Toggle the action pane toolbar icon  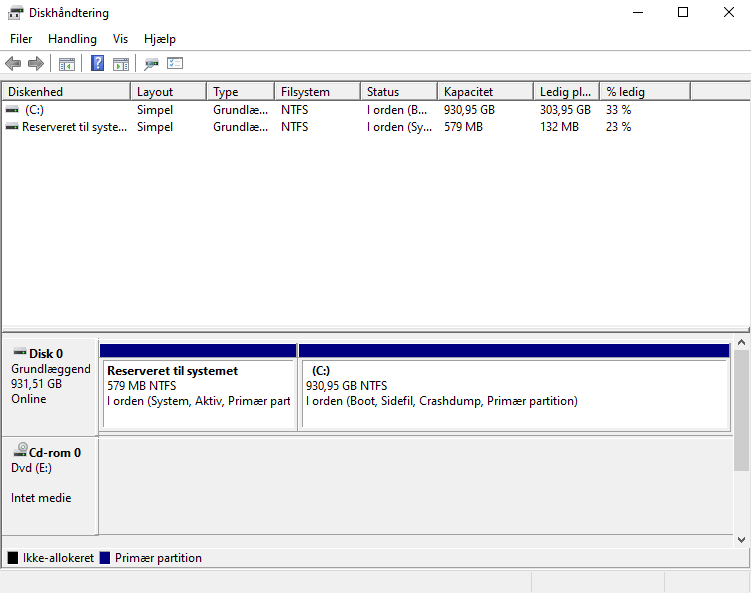pyautogui.click(x=121, y=64)
